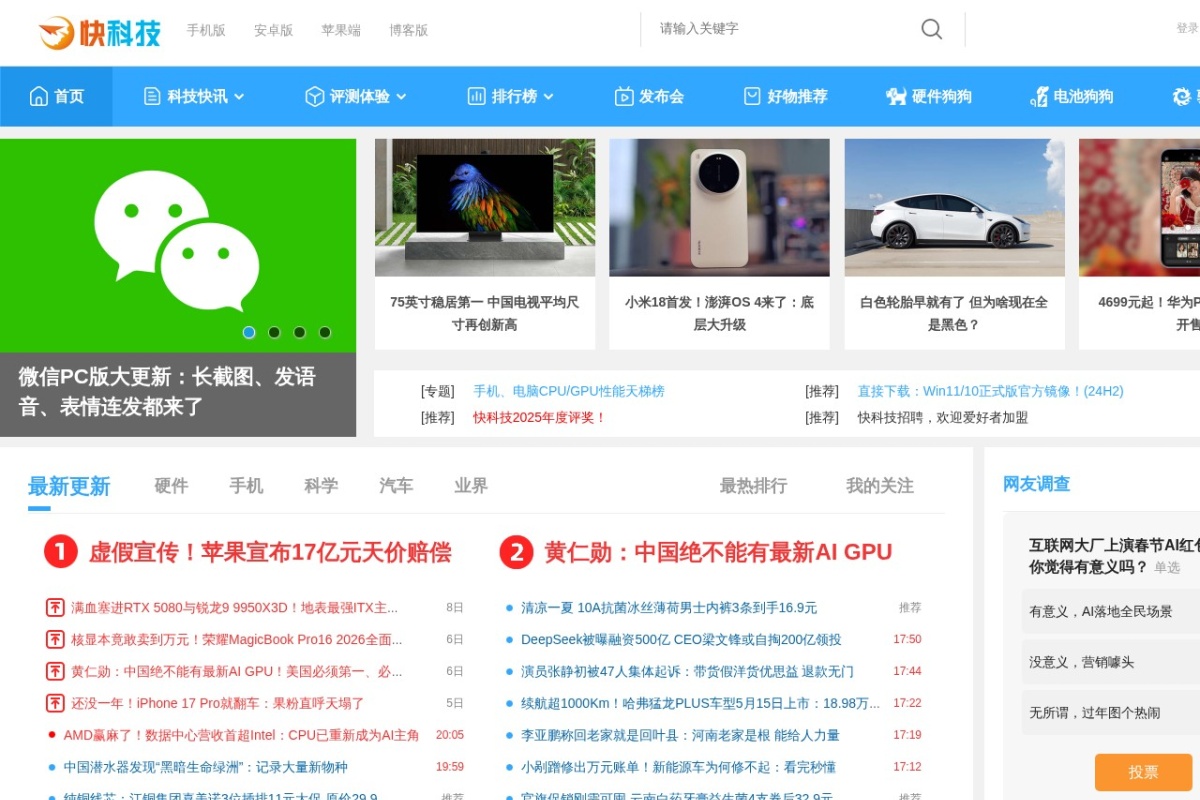Click the pinned icon beside 满血塞进RTX 5080 headline
This screenshot has height=800, width=1200.
[55, 607]
